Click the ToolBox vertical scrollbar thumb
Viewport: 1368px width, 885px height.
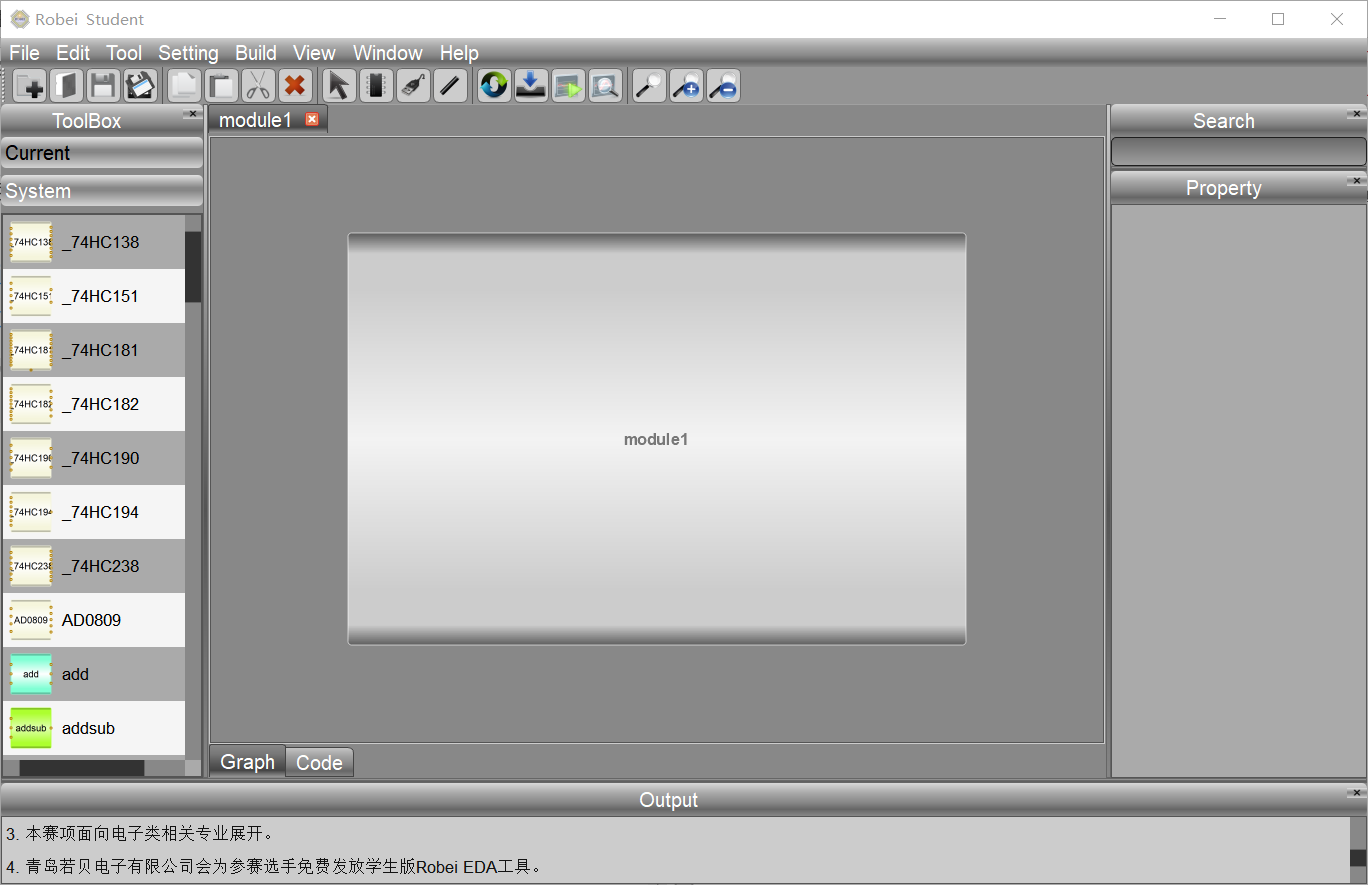point(193,267)
